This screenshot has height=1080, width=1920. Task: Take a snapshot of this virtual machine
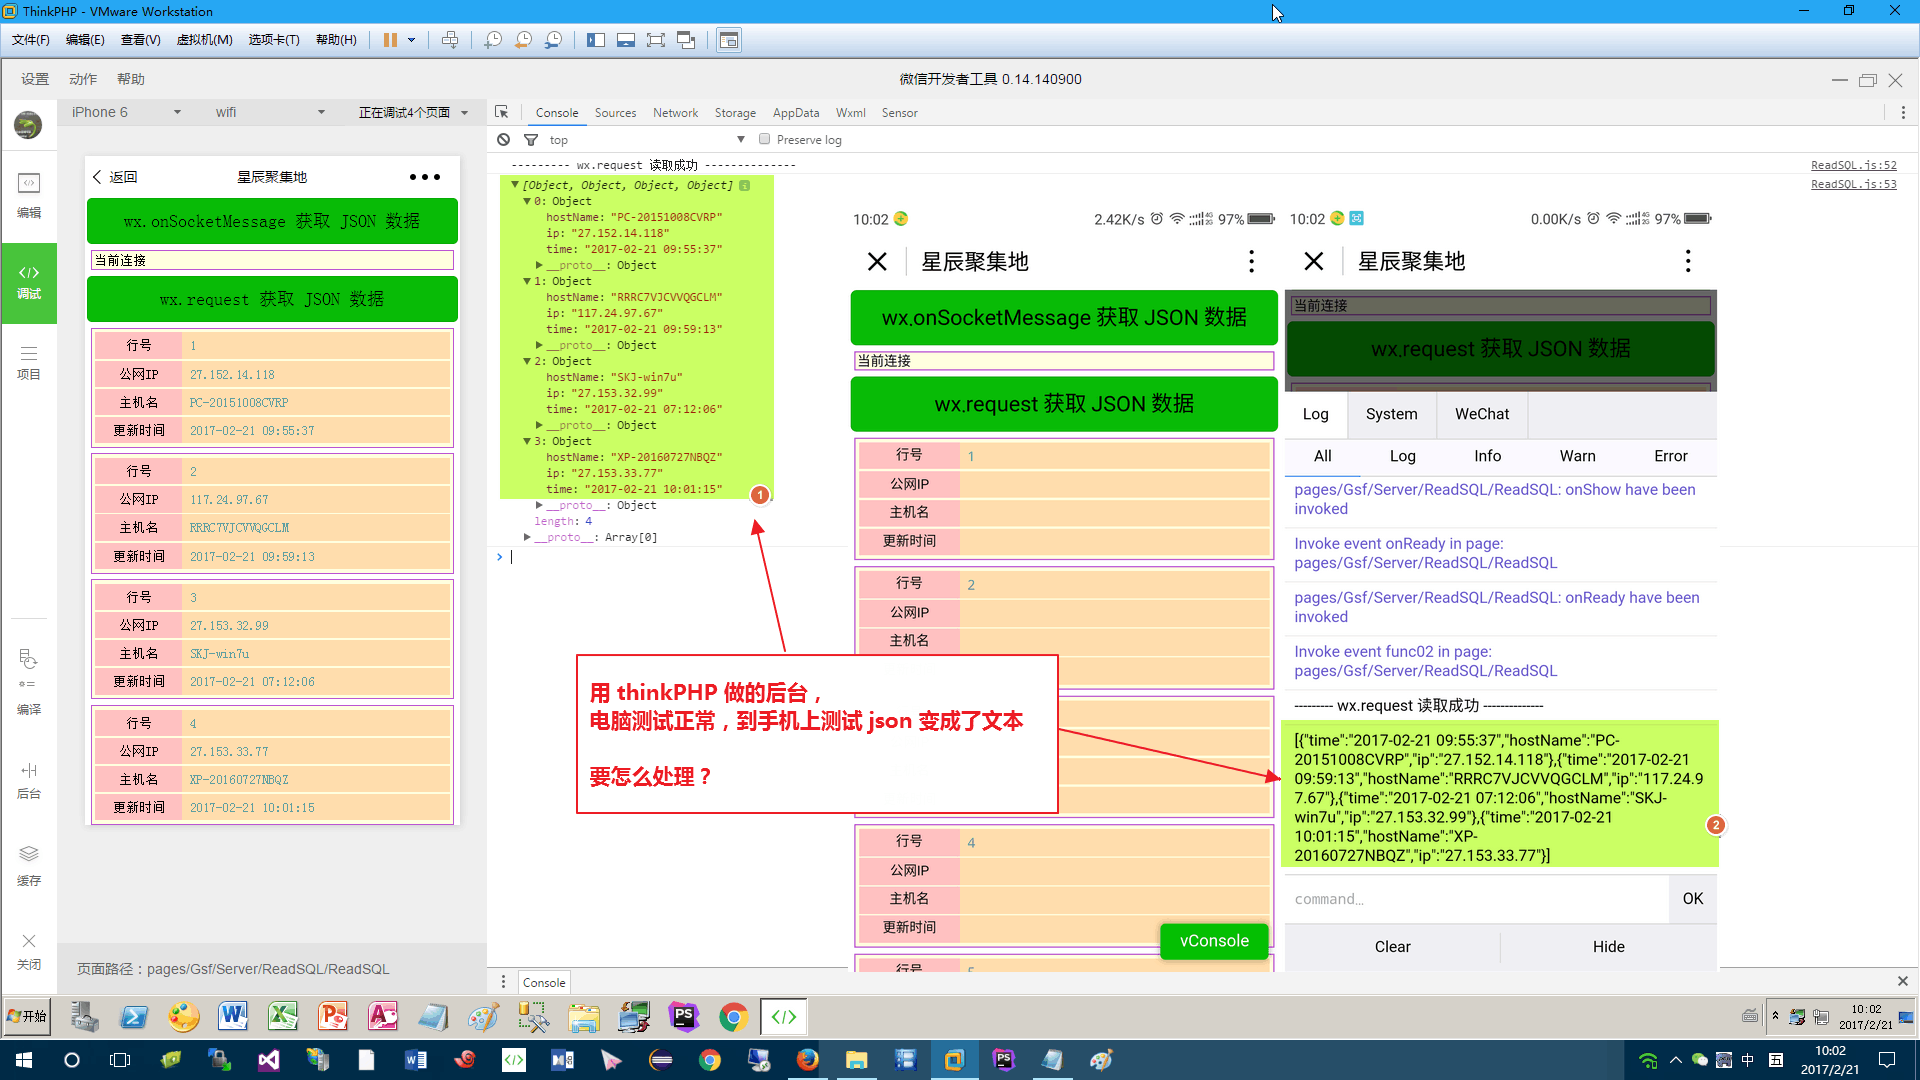[493, 40]
